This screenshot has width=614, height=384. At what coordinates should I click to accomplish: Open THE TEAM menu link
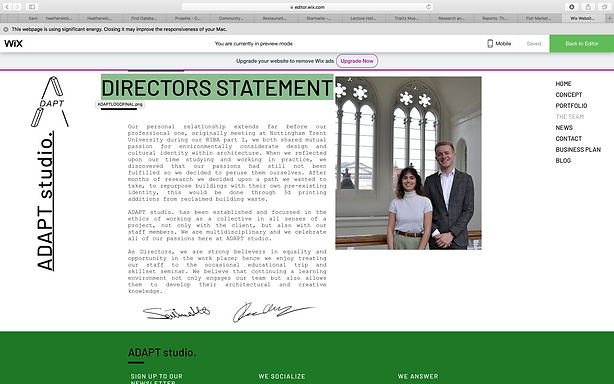click(x=570, y=117)
